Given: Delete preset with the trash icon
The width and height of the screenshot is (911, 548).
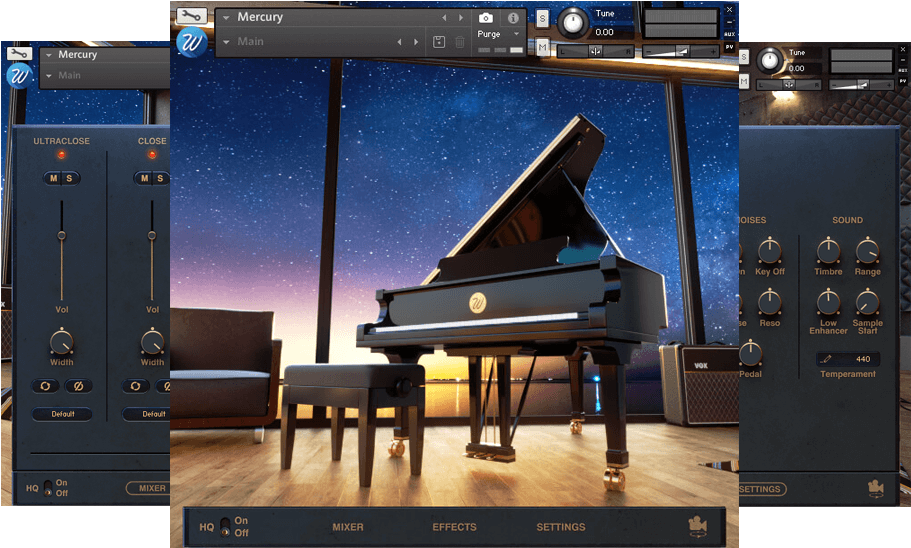Looking at the screenshot, I should 460,42.
